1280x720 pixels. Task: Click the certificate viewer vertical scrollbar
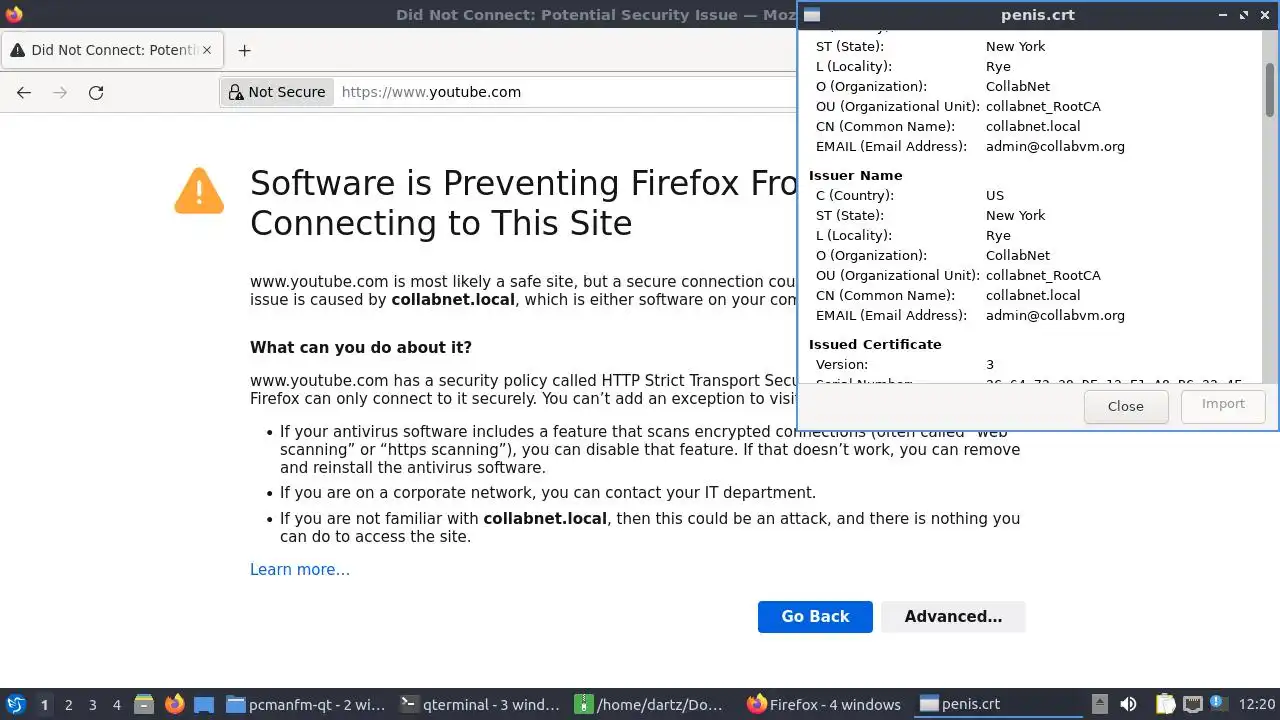[x=1270, y=90]
